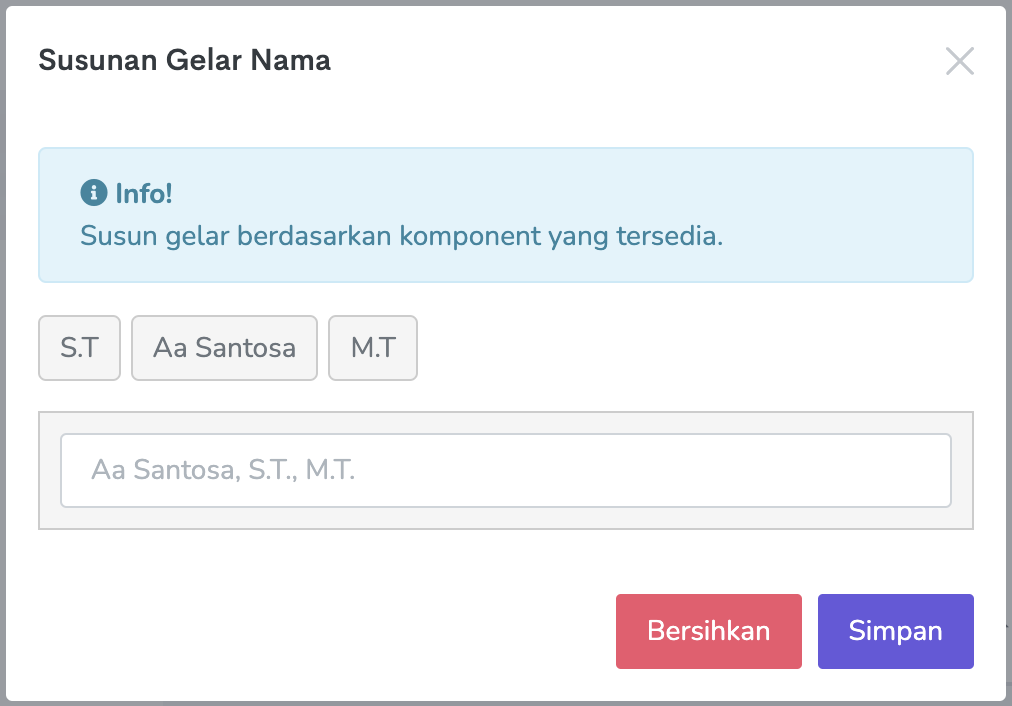Viewport: 1012px width, 706px height.
Task: Click the Susunan Gelar Nama heading
Action: click(184, 61)
